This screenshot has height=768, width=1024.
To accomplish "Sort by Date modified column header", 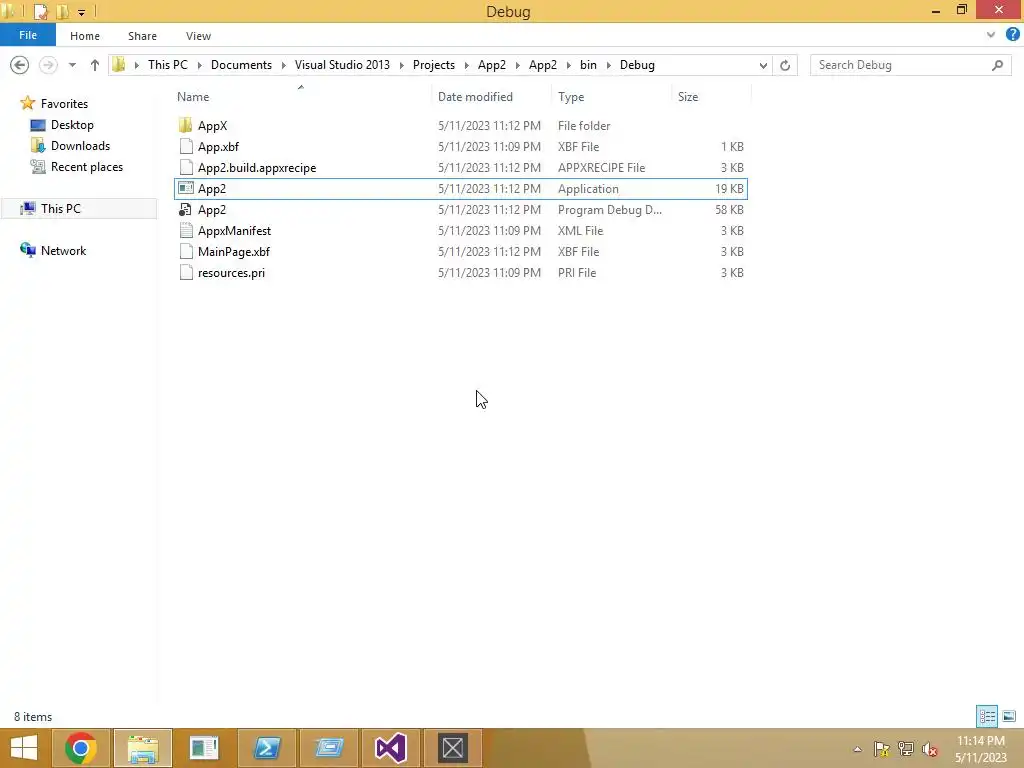I will [x=475, y=97].
